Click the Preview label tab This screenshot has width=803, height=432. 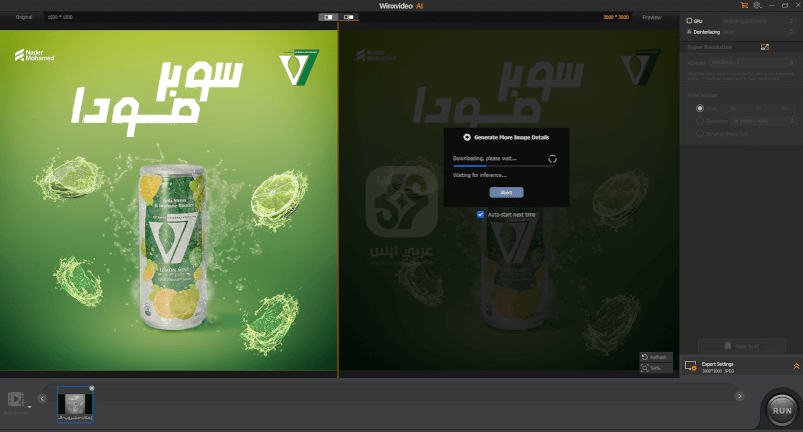coord(651,17)
